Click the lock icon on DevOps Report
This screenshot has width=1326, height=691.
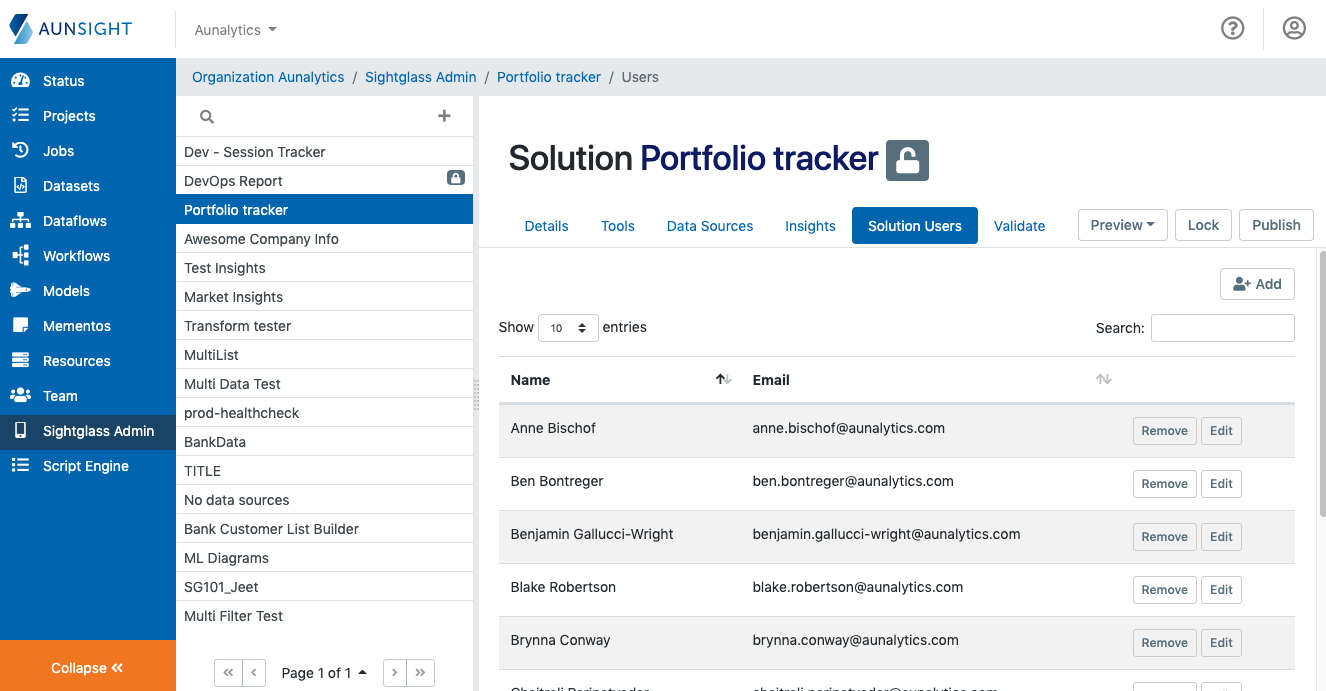pyautogui.click(x=455, y=178)
